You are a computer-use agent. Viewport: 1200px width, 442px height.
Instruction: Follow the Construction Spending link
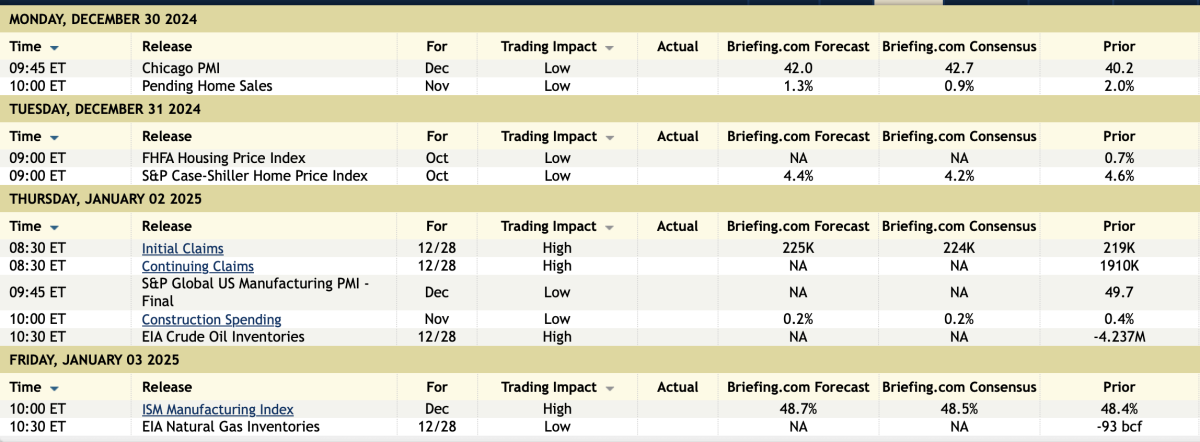click(211, 320)
